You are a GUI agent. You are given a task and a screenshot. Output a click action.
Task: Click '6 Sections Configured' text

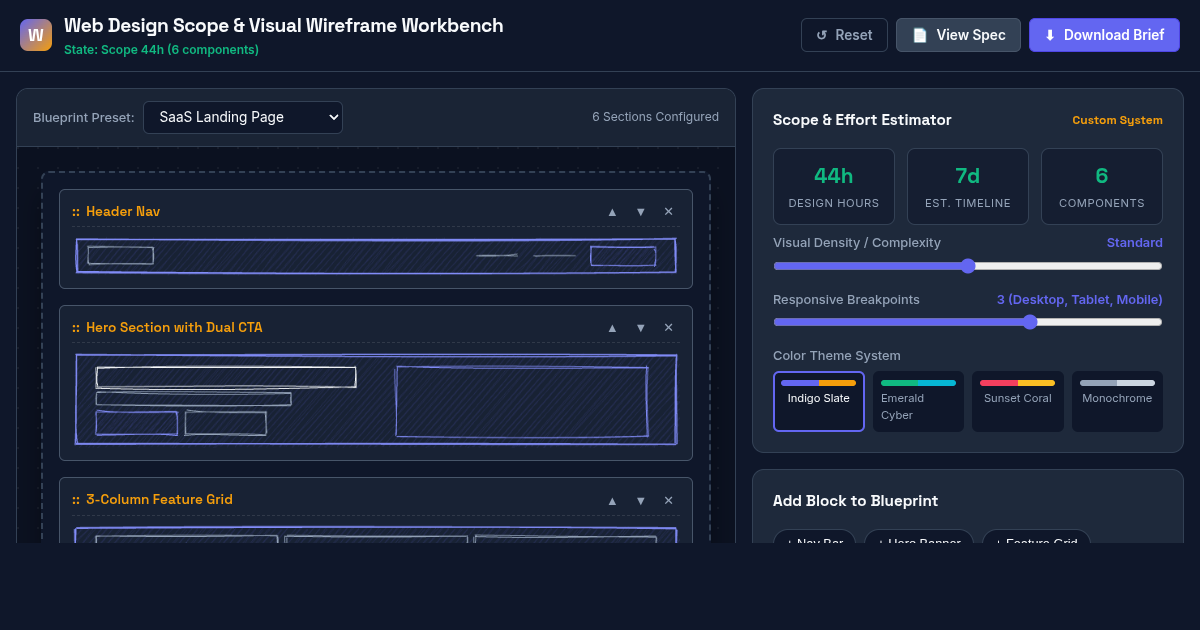pos(655,117)
